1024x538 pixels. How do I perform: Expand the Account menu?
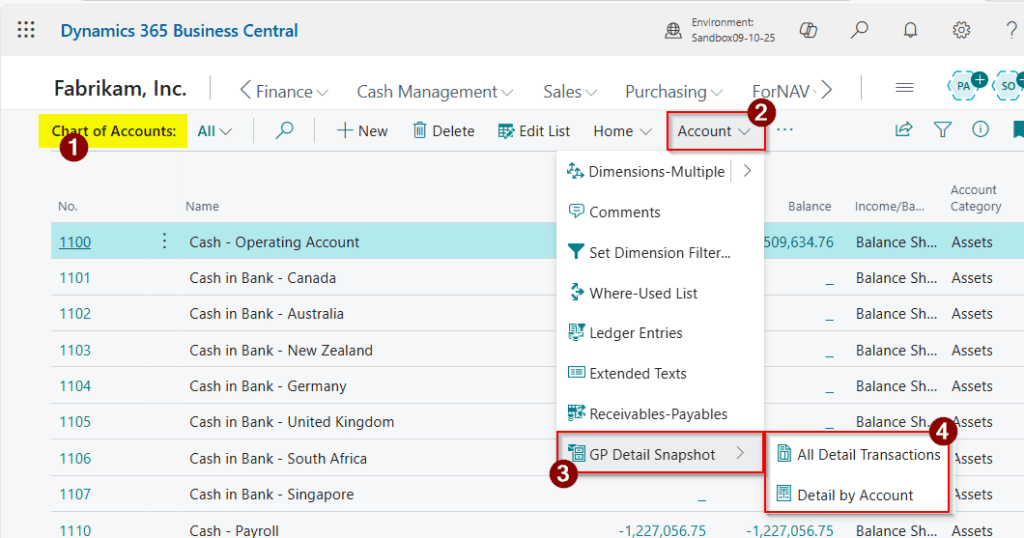[x=714, y=131]
